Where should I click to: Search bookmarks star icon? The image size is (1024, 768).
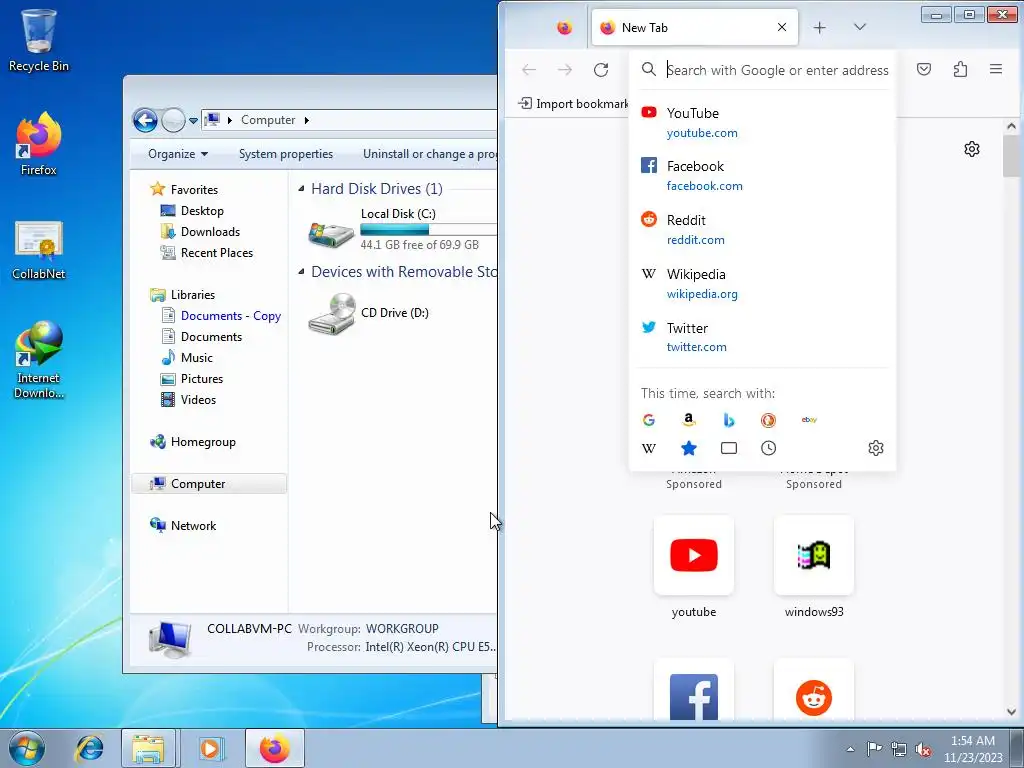tap(688, 448)
